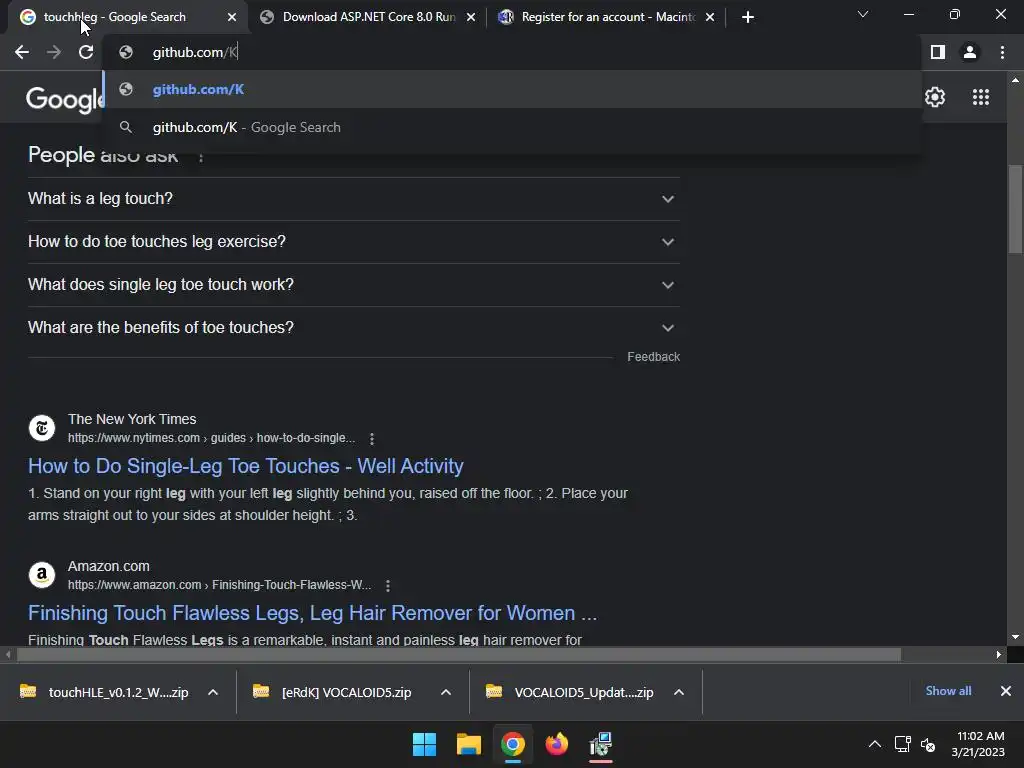
Task: Close the touchhleg Google Search tab
Action: [232, 17]
